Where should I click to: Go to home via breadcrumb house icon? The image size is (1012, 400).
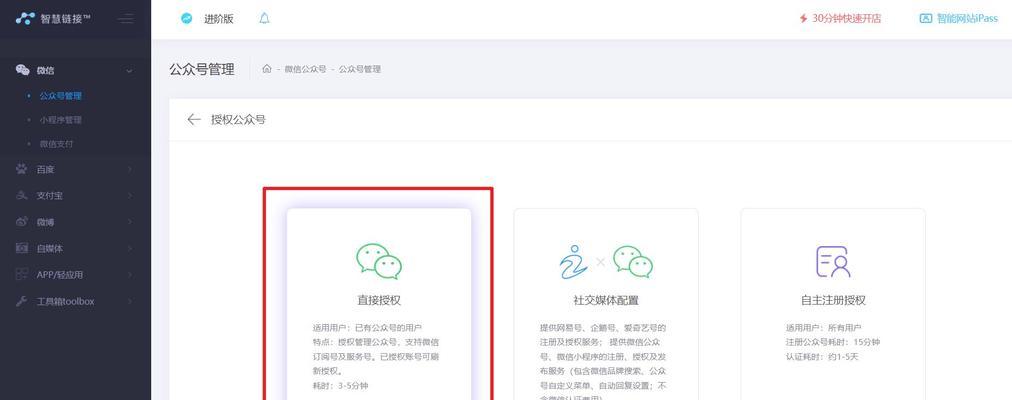click(267, 69)
